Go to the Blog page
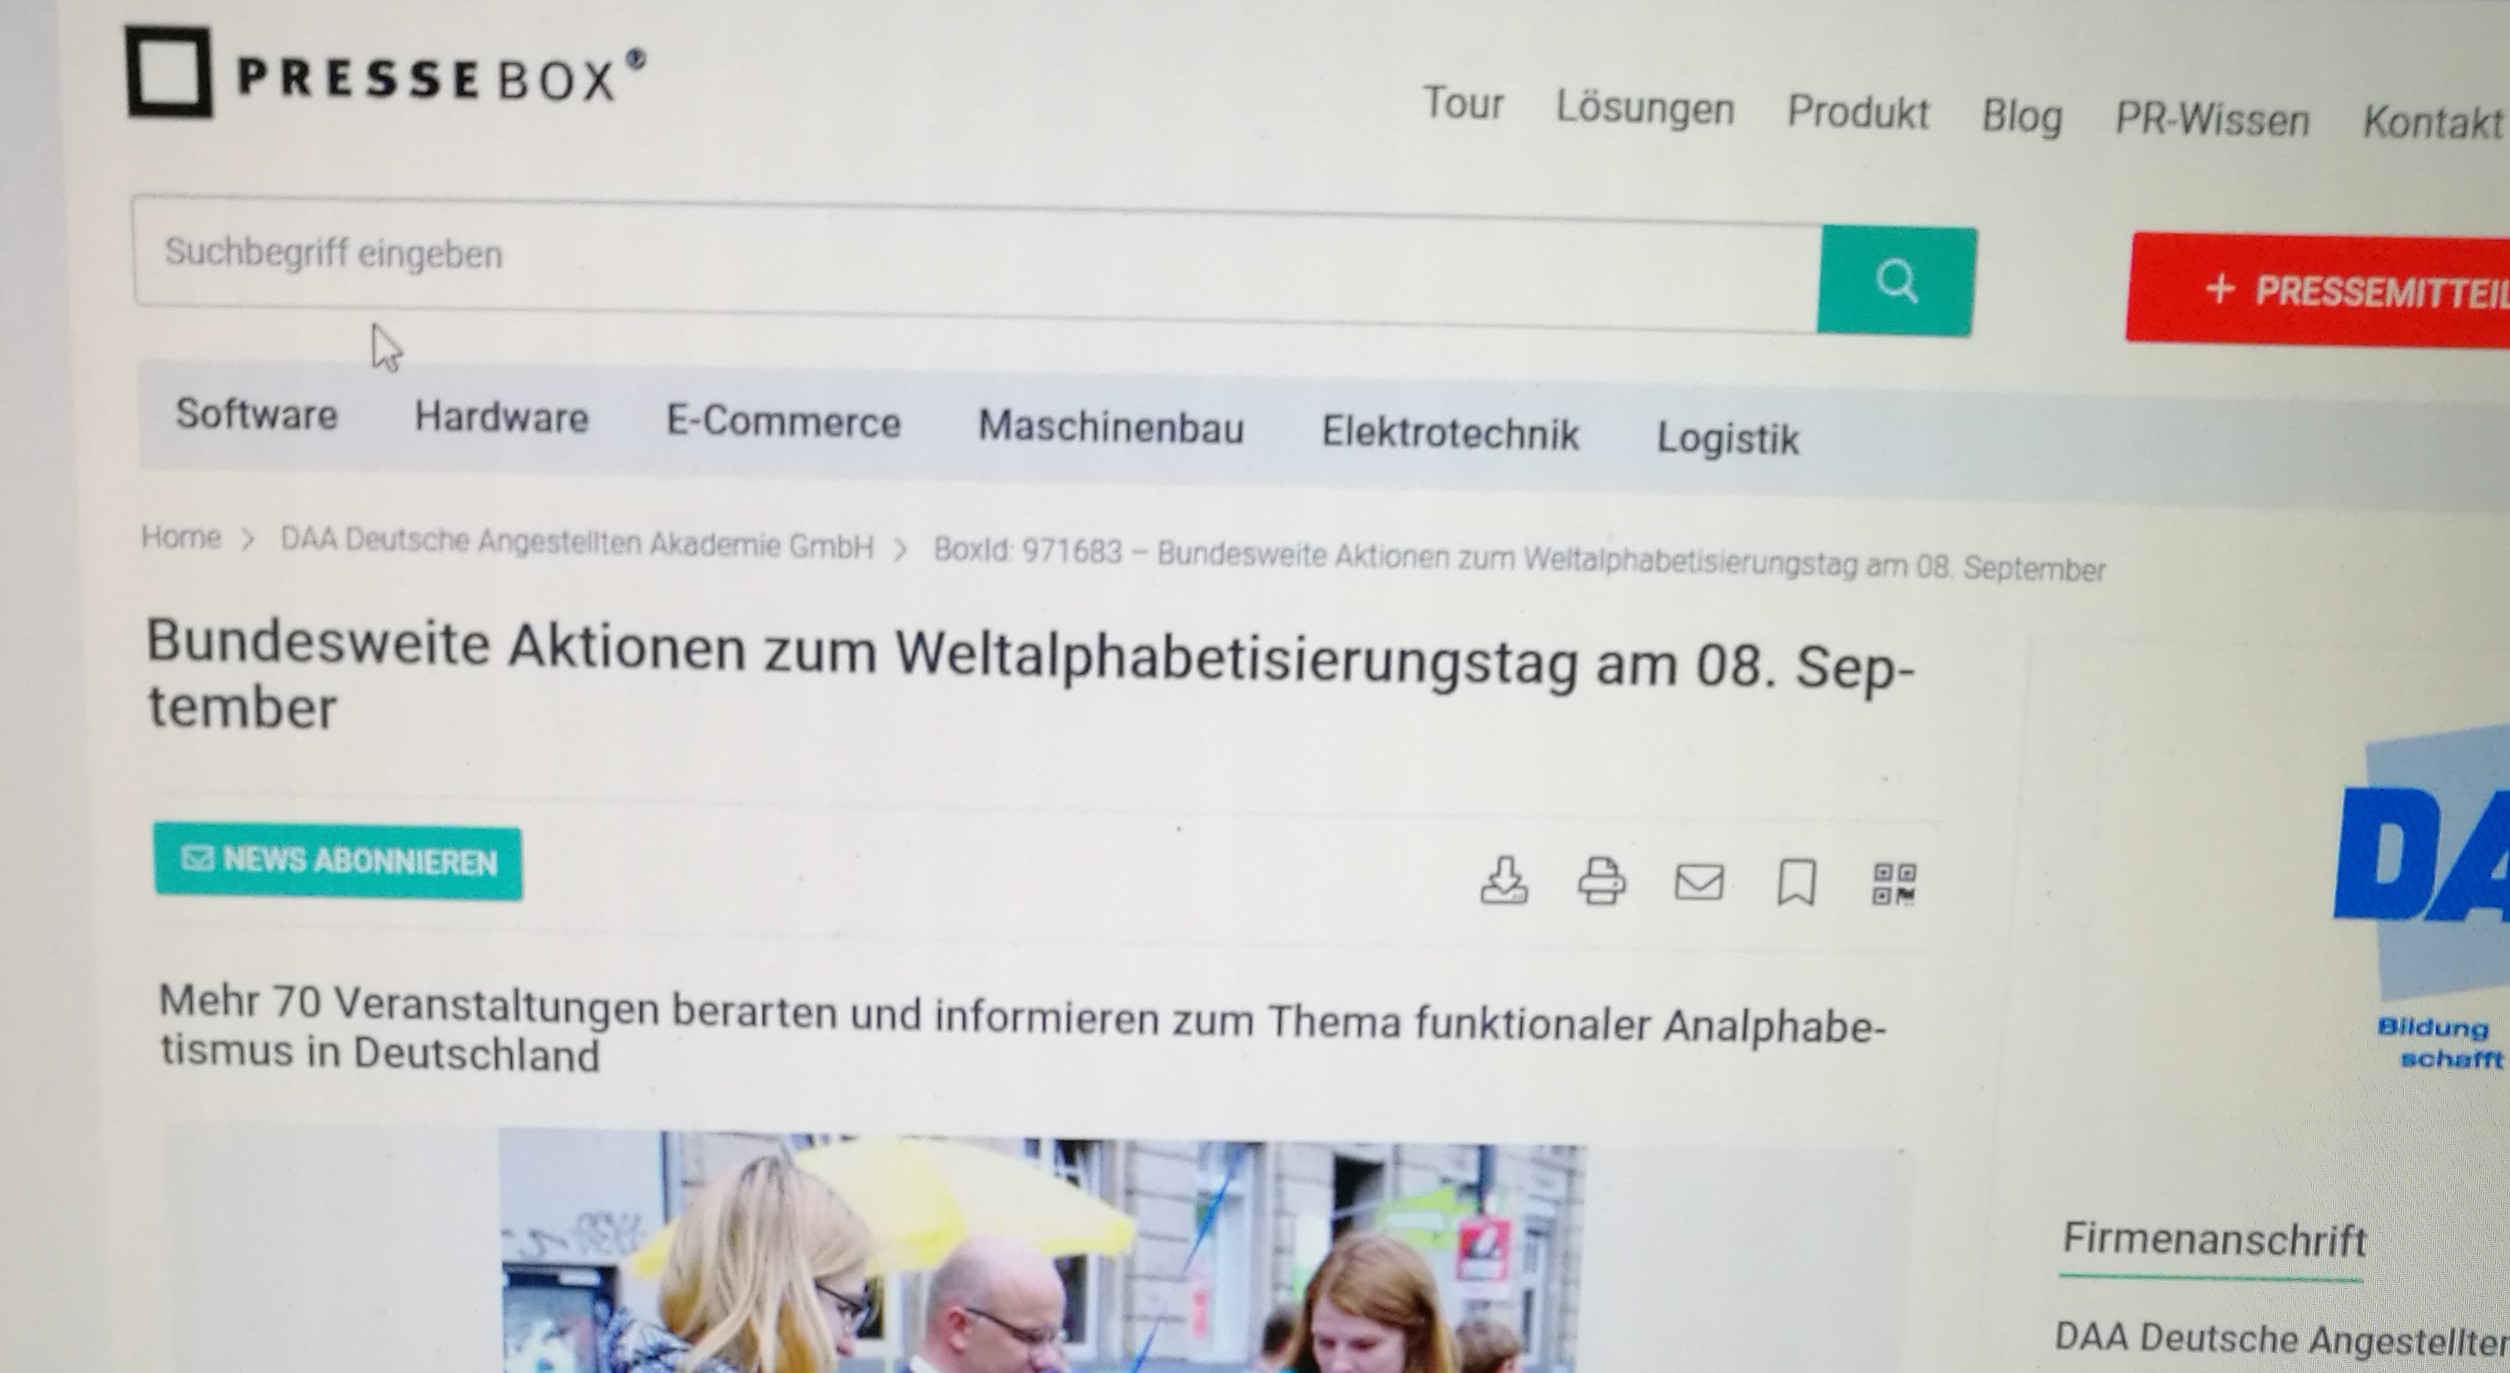This screenshot has height=1373, width=2510. pos(2022,117)
